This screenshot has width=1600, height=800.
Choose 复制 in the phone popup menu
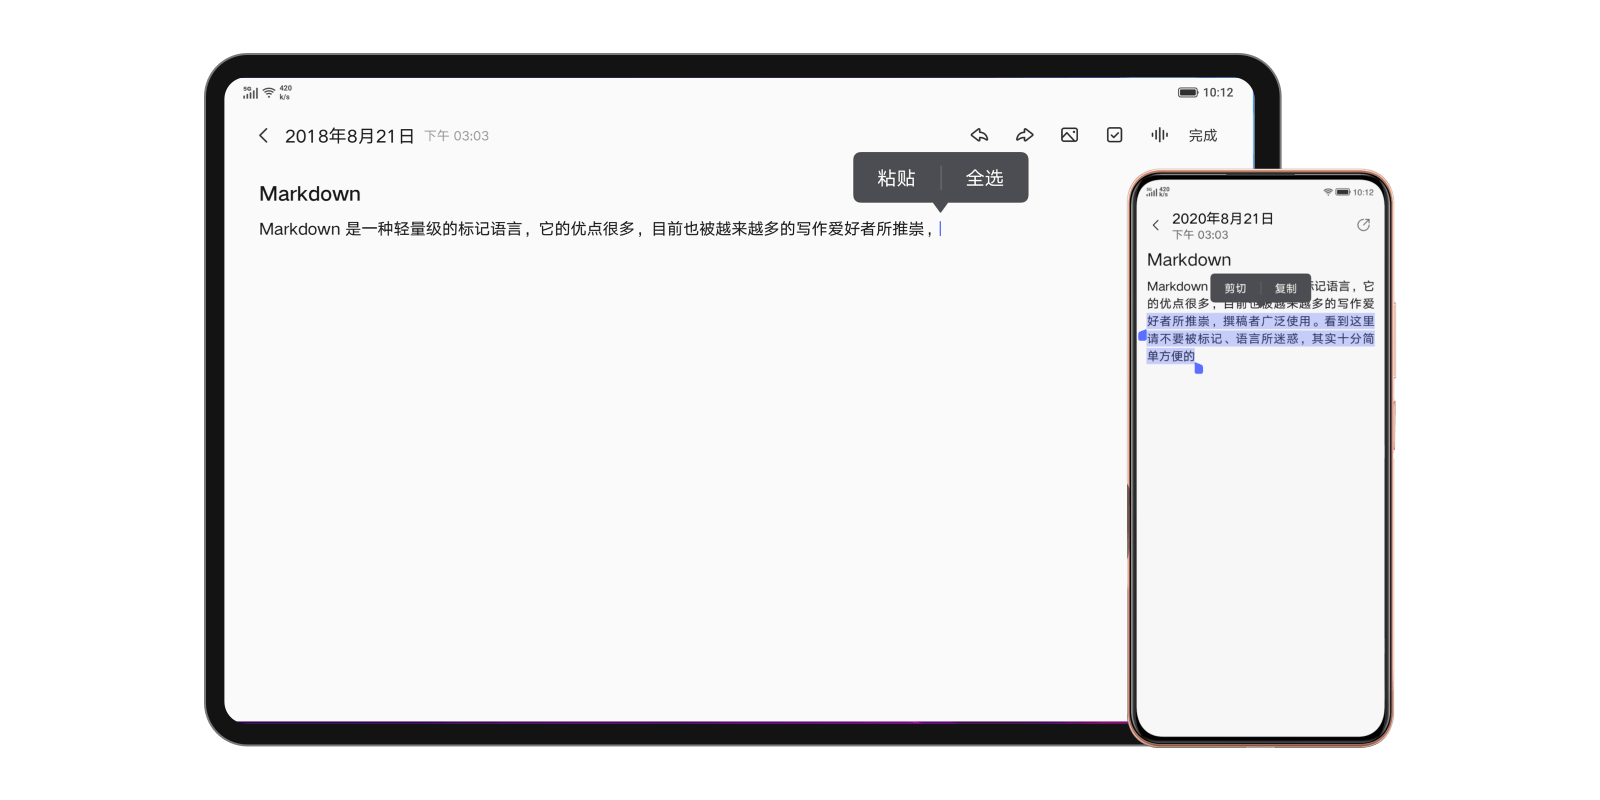pos(1285,288)
